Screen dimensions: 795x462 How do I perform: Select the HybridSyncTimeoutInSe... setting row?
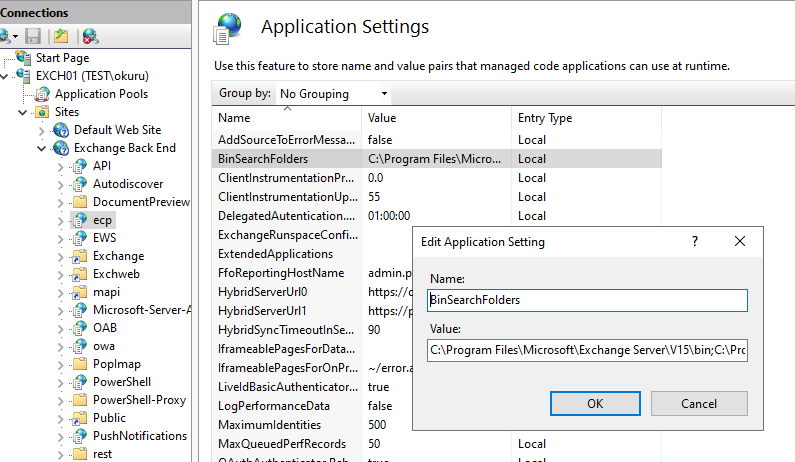pyautogui.click(x=312, y=330)
